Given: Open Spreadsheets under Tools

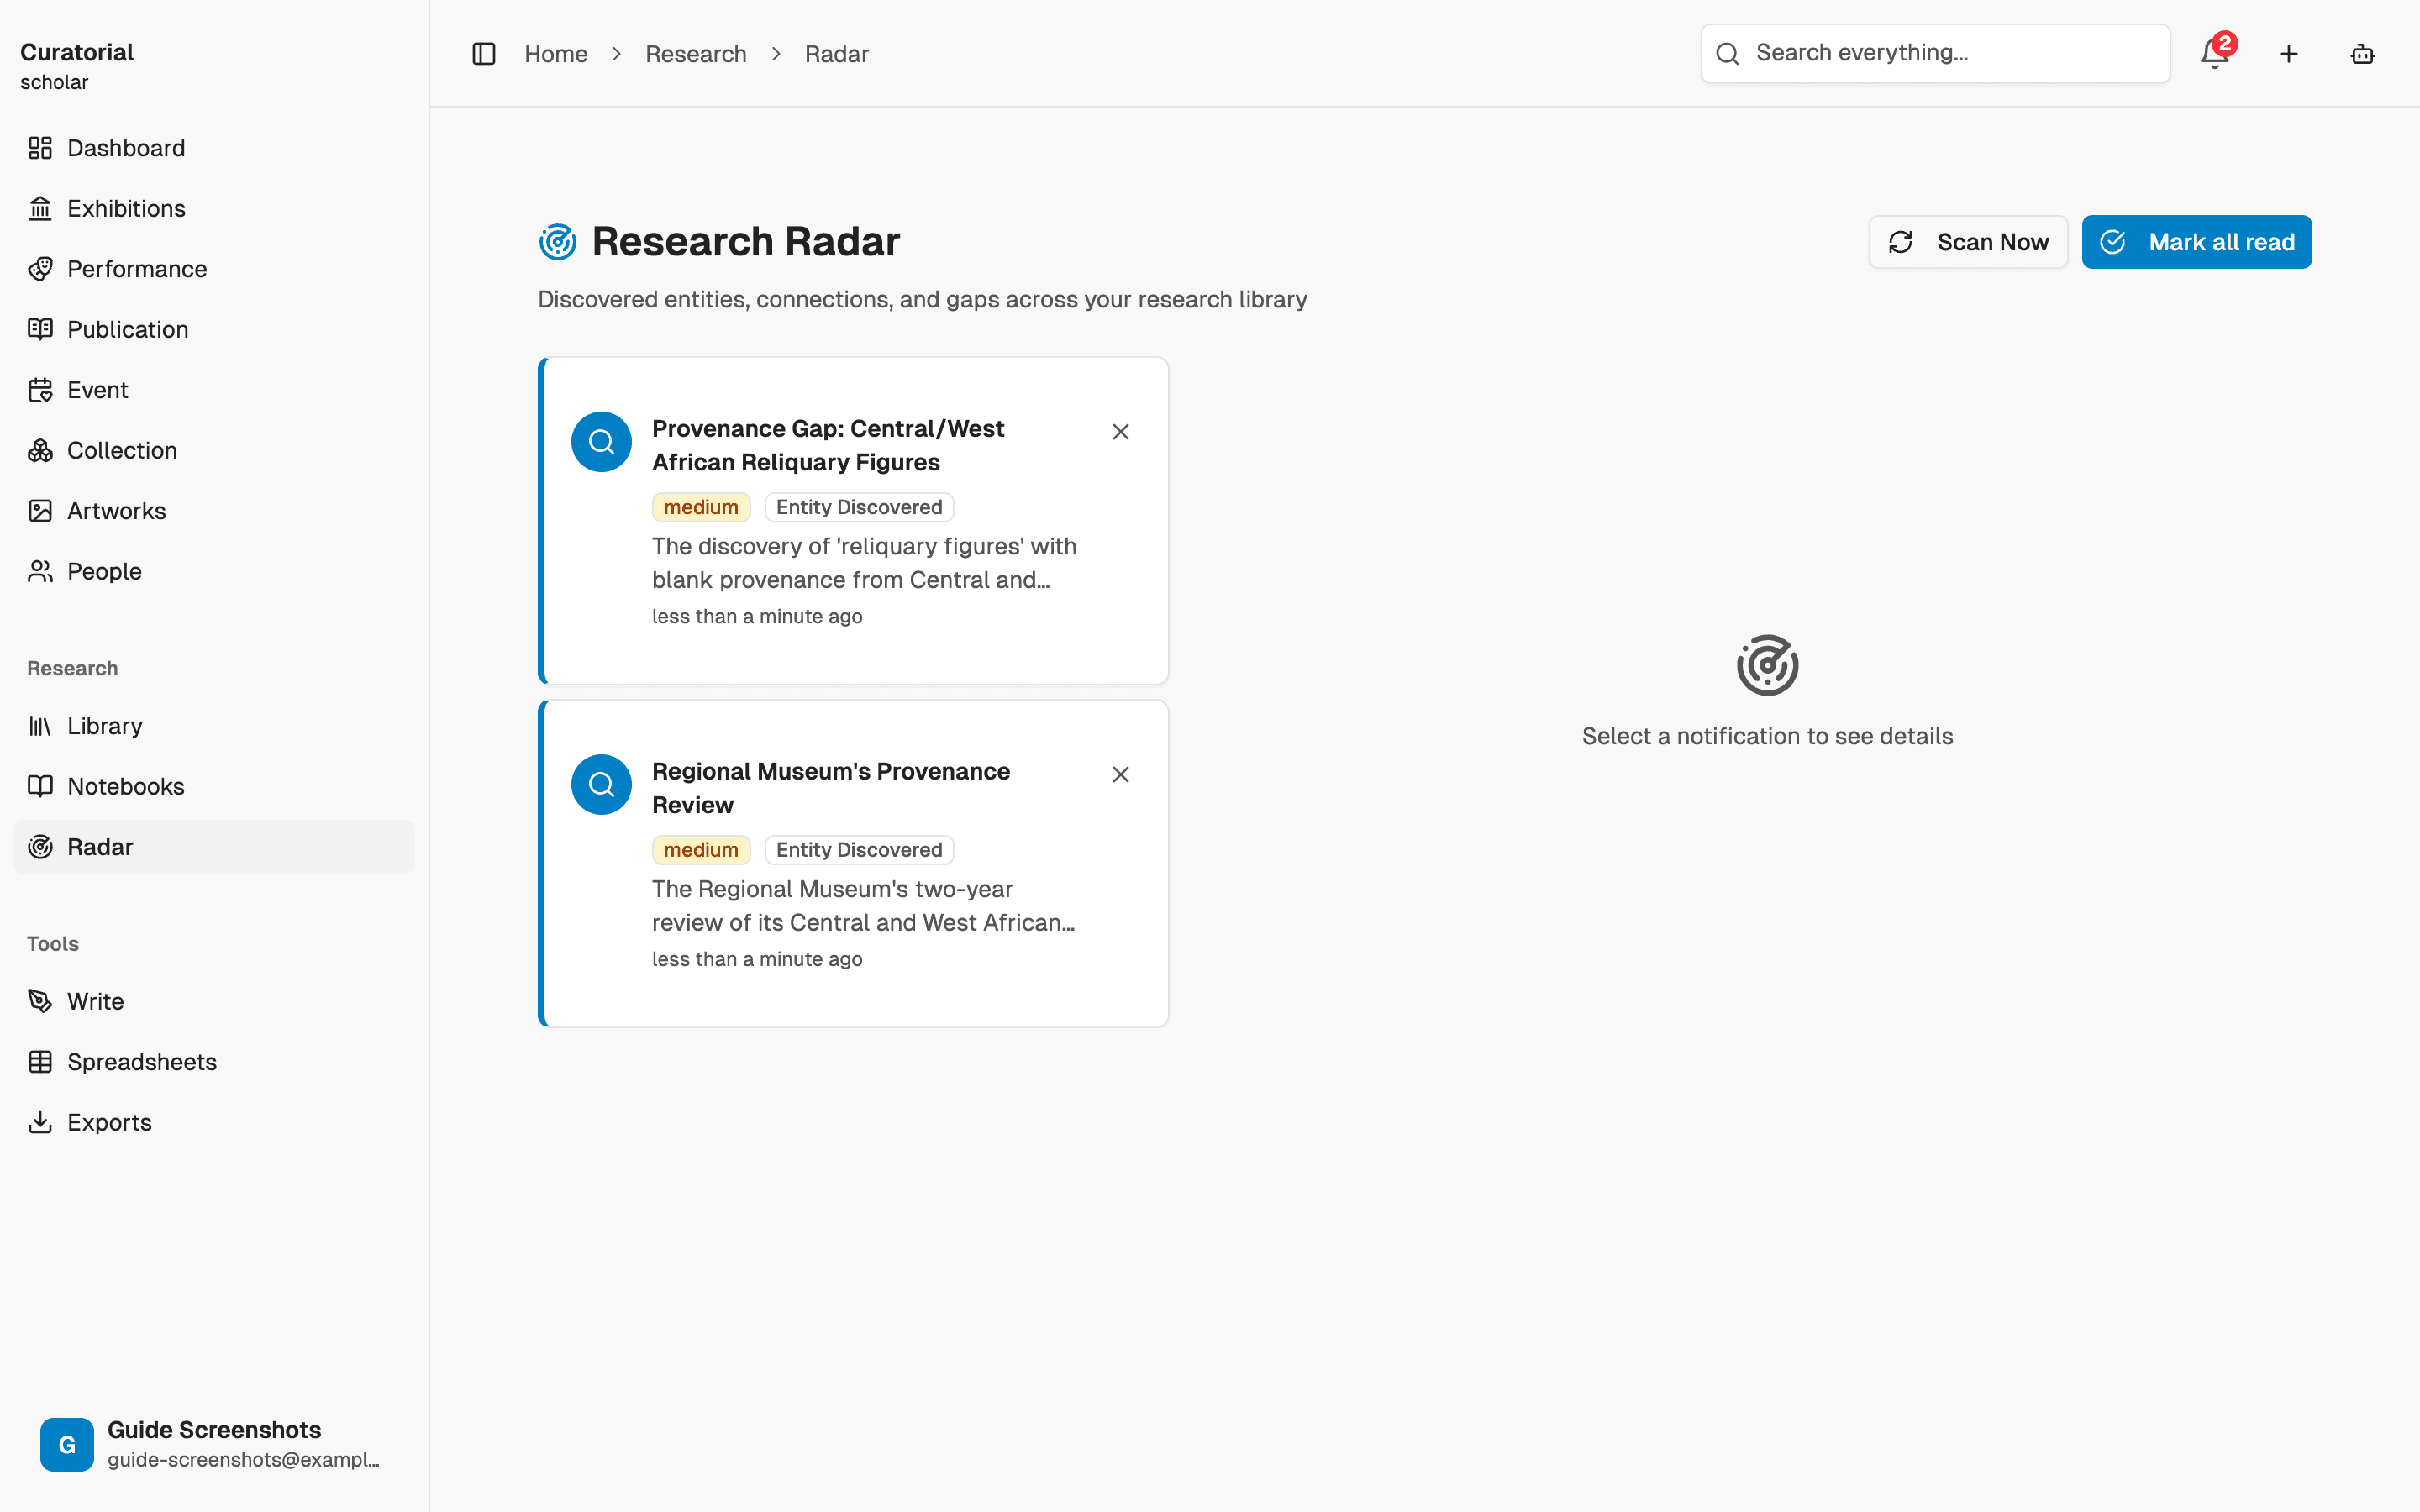Looking at the screenshot, I should tap(214, 1062).
